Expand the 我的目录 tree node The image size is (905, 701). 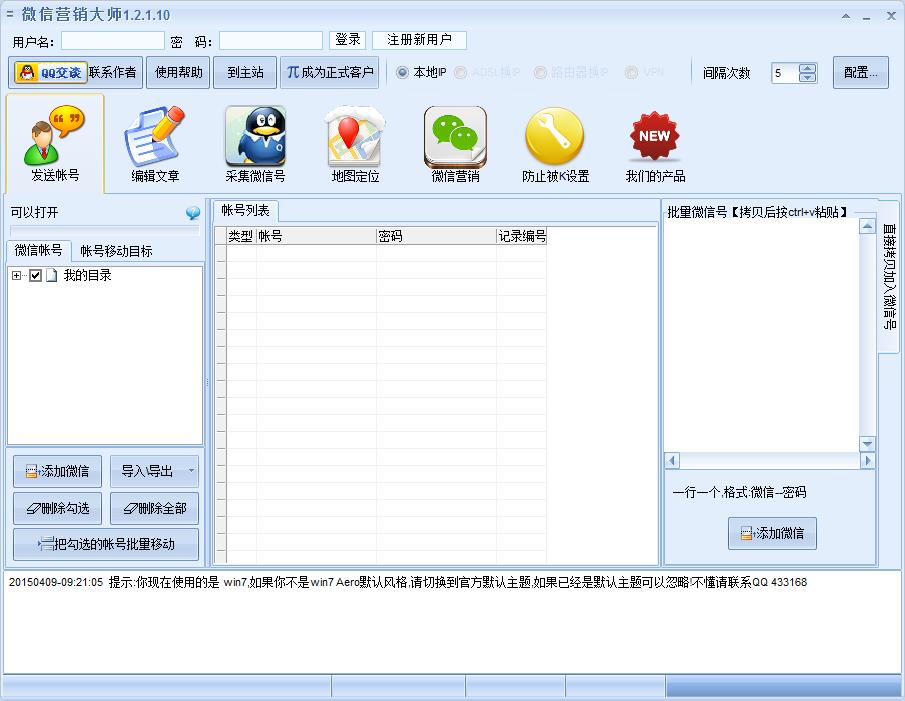click(x=16, y=276)
